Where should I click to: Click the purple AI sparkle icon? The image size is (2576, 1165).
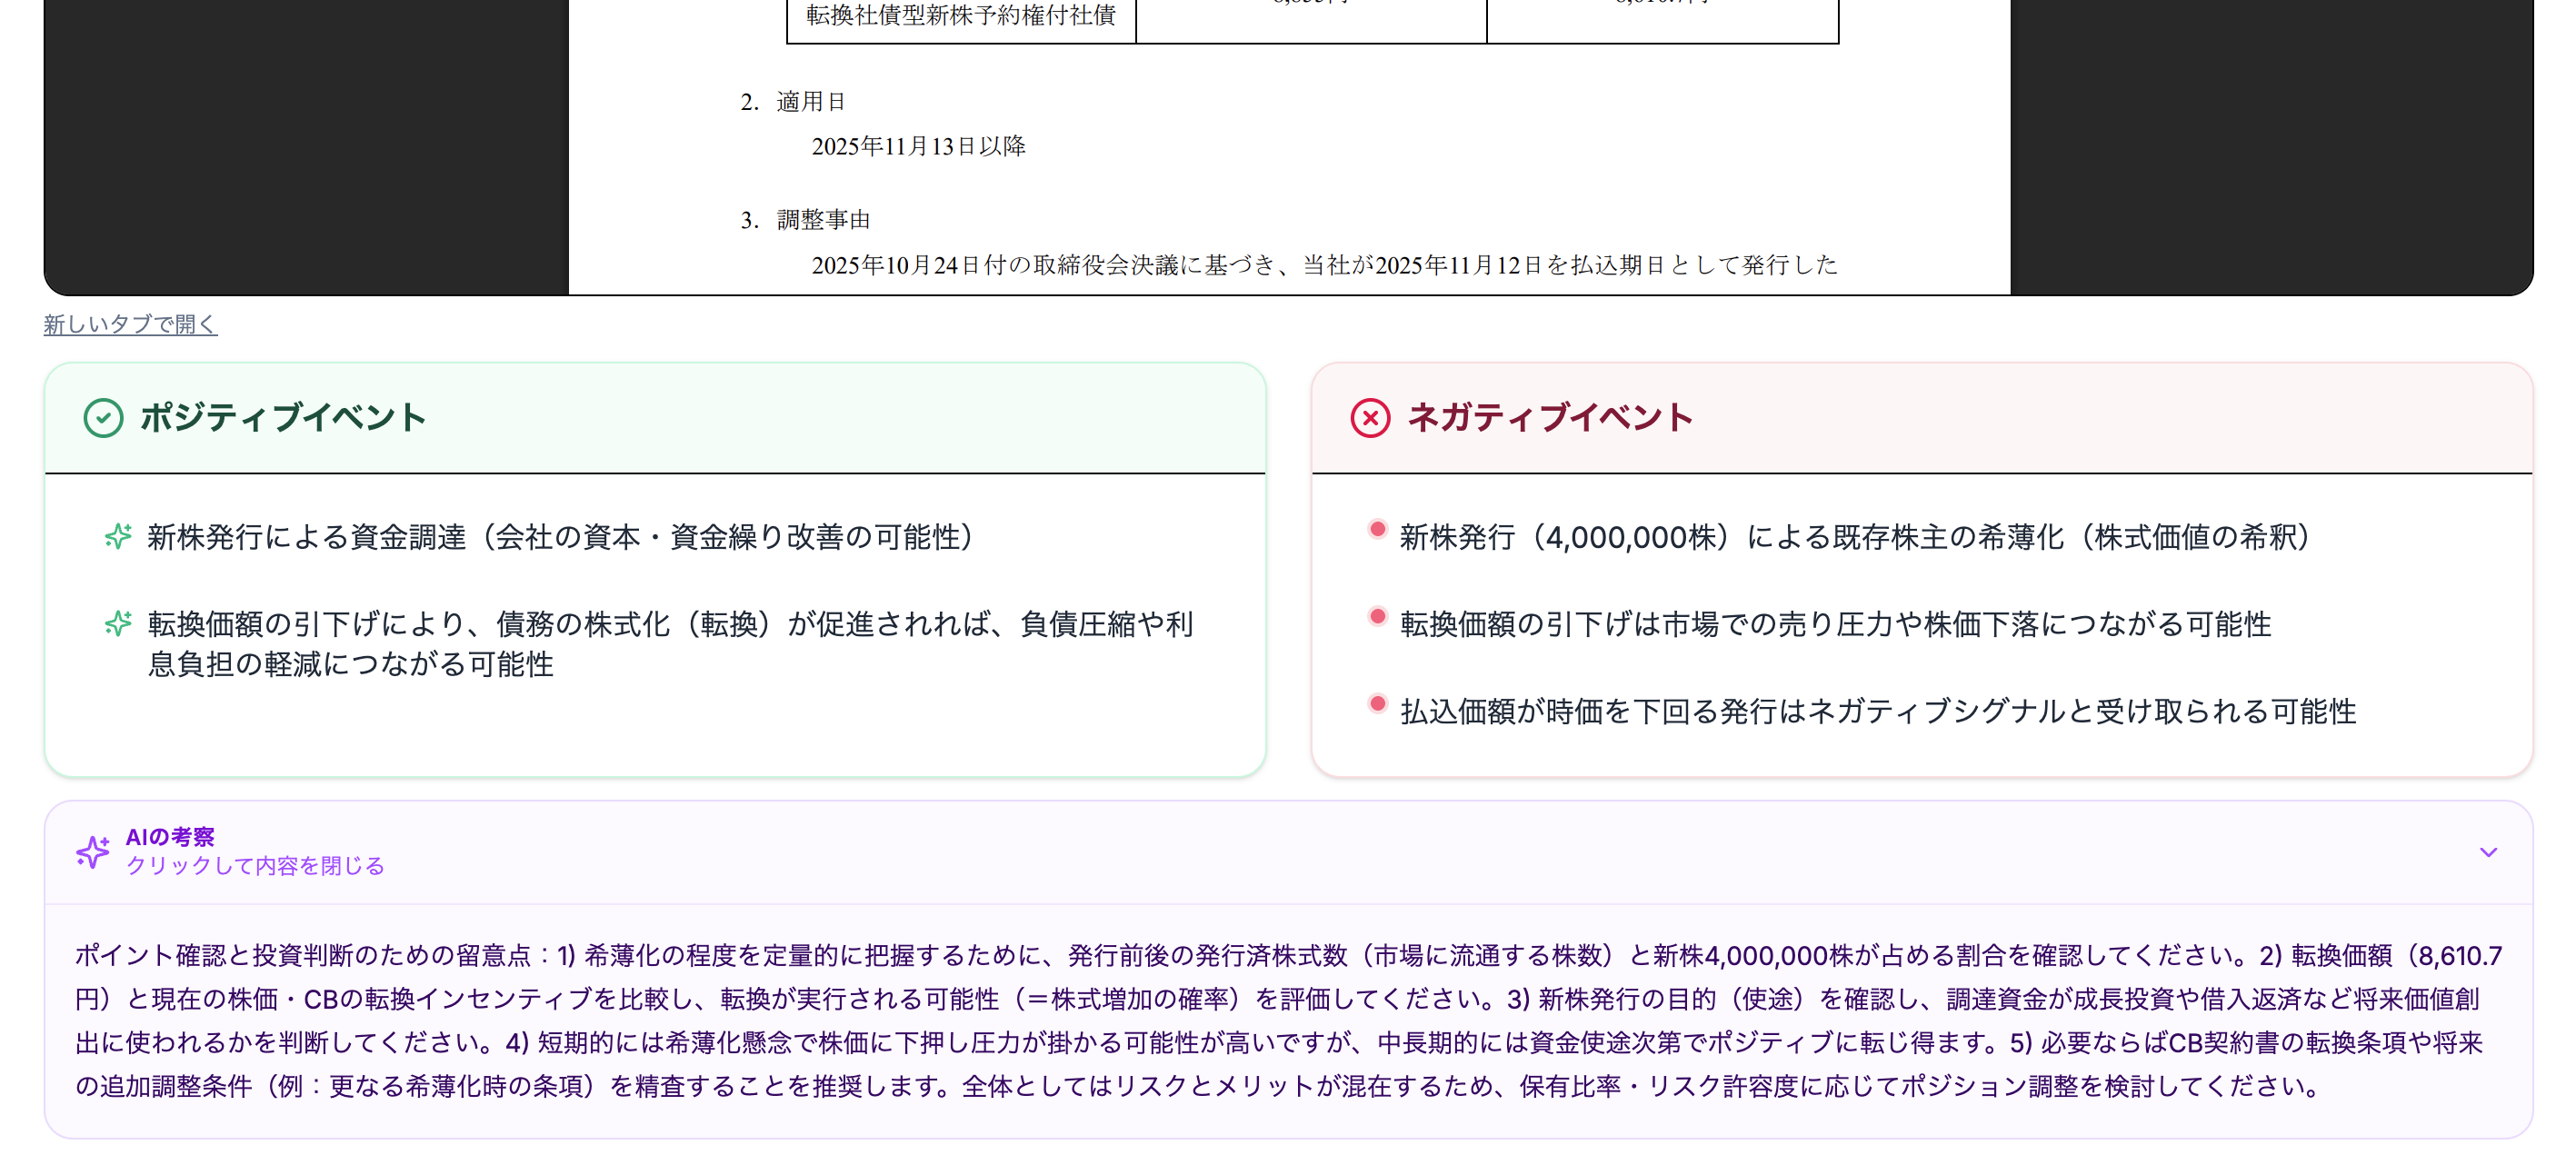pos(93,852)
